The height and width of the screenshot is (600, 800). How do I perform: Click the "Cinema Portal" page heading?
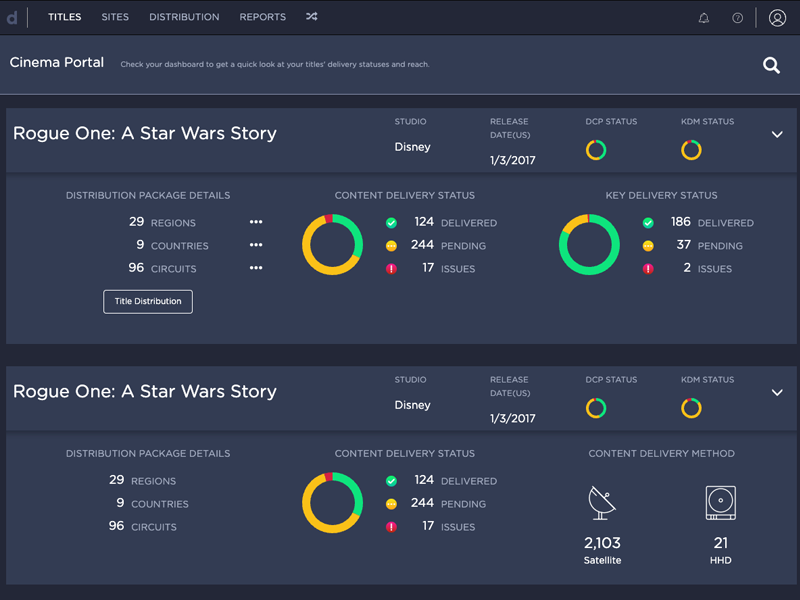(57, 62)
